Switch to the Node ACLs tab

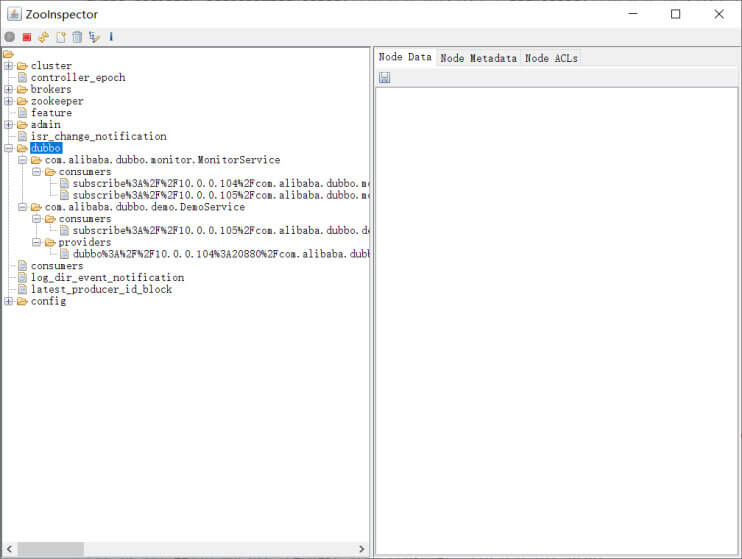[x=551, y=58]
